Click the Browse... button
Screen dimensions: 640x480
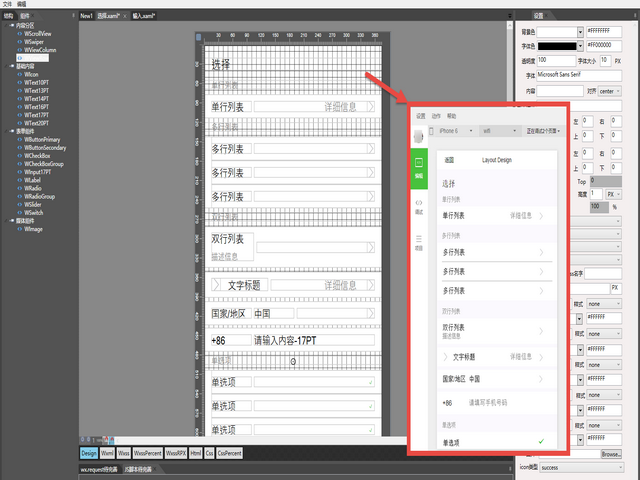click(x=610, y=454)
